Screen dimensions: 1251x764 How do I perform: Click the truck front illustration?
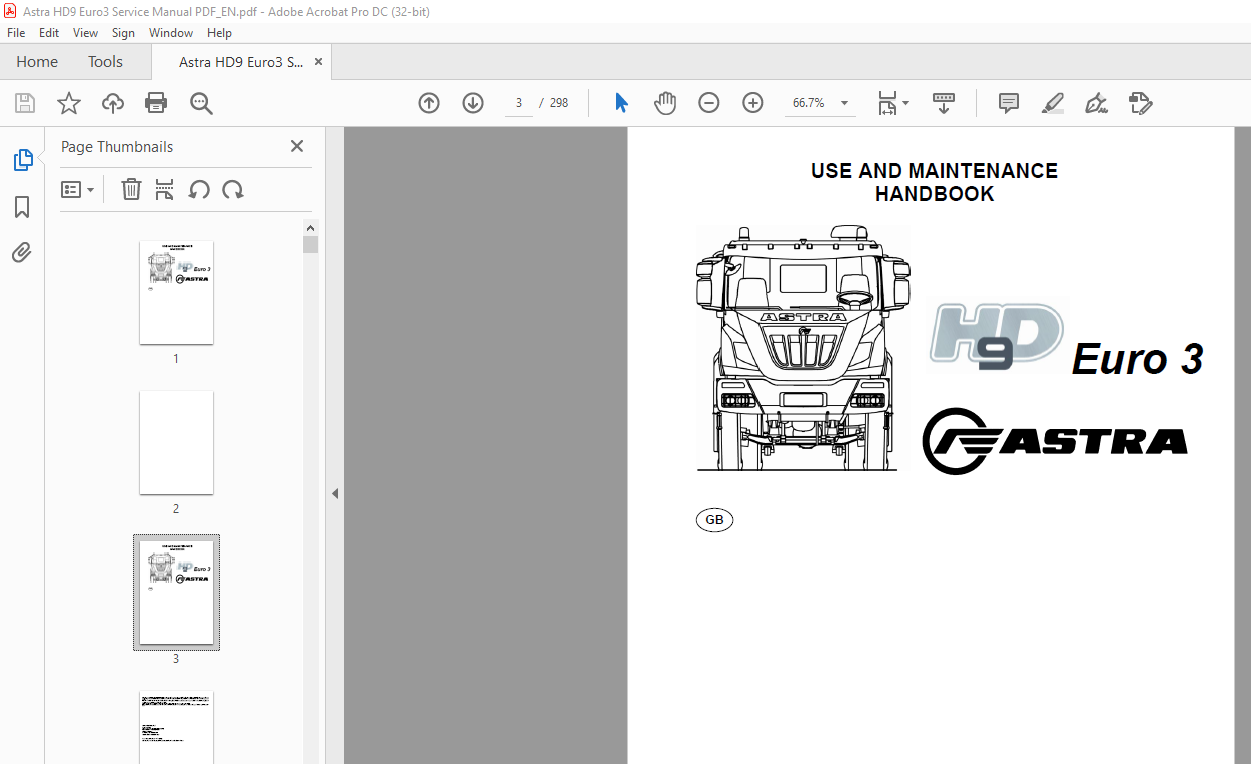(804, 348)
